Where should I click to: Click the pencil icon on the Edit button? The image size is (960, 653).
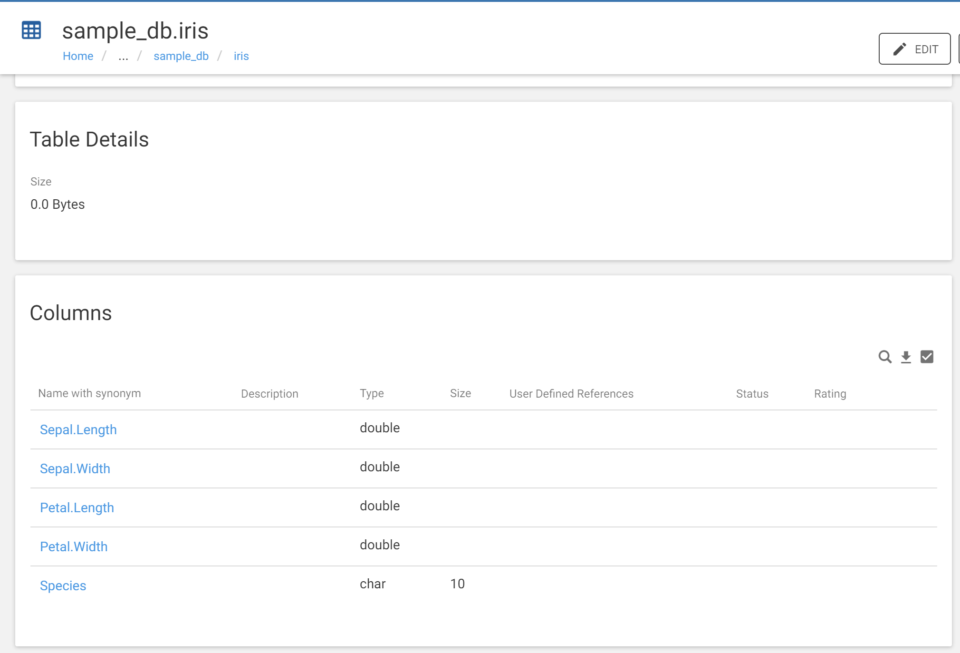click(x=899, y=50)
